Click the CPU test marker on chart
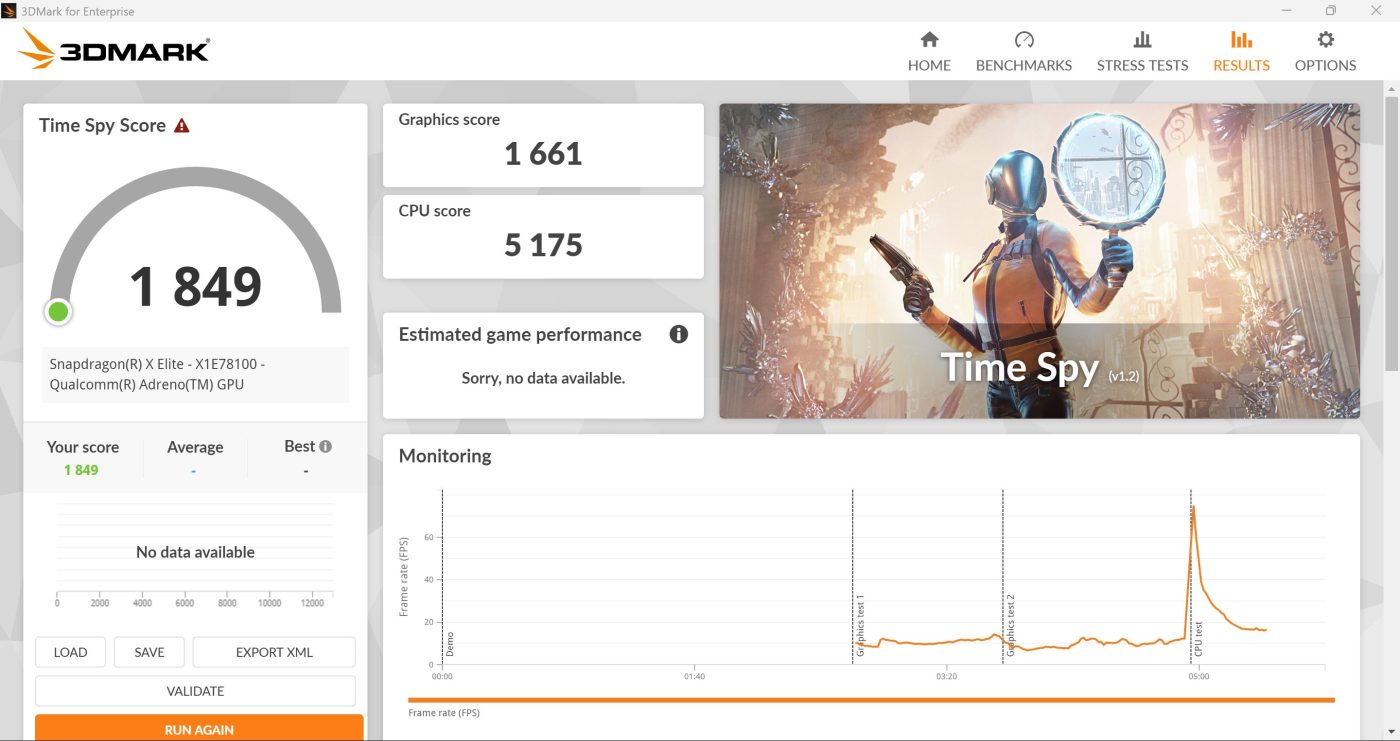This screenshot has width=1400, height=741. [x=1198, y=639]
